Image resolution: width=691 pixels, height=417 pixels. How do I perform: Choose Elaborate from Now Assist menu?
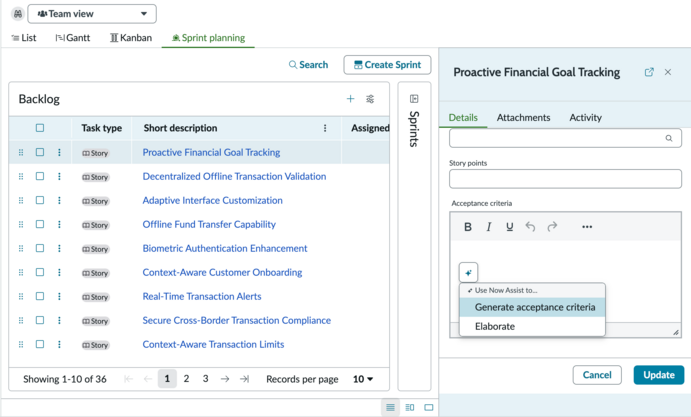pos(532,327)
